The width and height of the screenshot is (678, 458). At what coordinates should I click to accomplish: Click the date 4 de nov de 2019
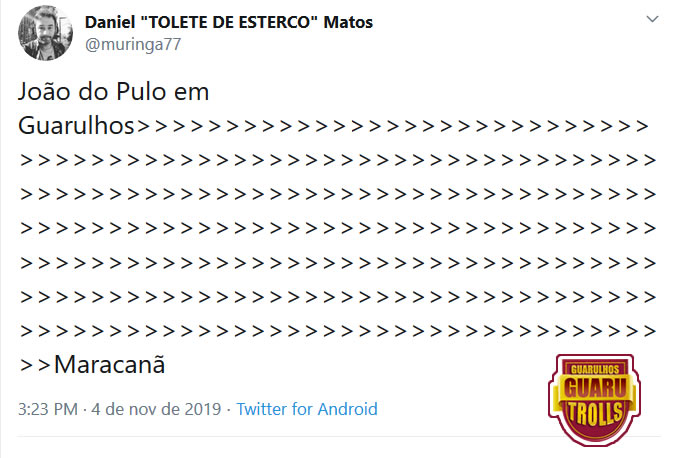[x=156, y=409]
